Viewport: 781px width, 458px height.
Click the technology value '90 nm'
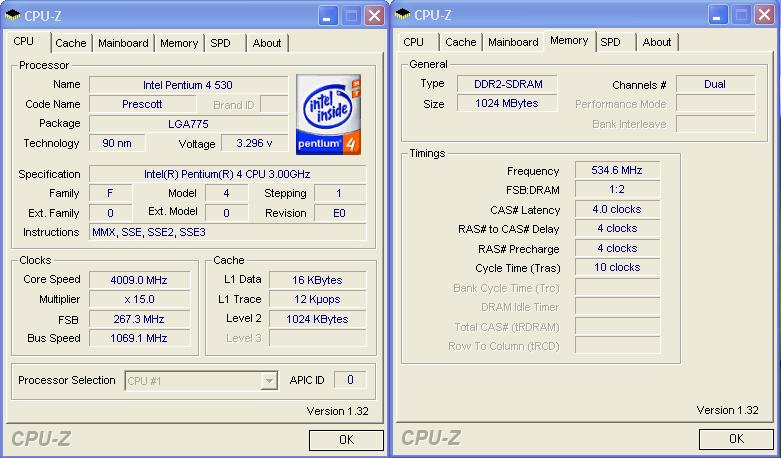tap(117, 144)
